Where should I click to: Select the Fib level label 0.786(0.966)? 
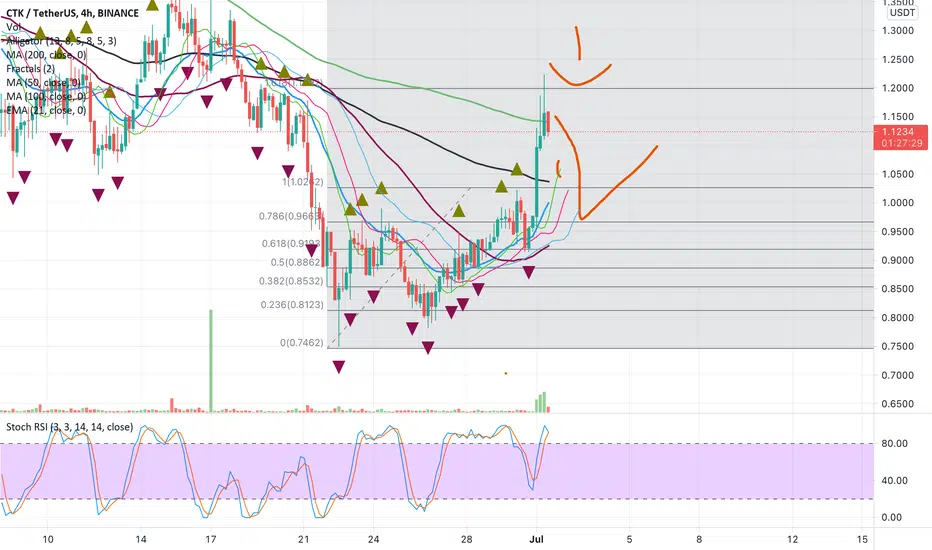[291, 216]
